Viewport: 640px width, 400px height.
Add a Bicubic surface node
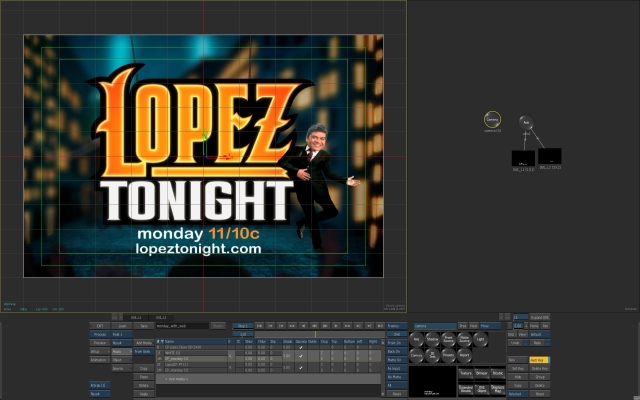click(498, 373)
